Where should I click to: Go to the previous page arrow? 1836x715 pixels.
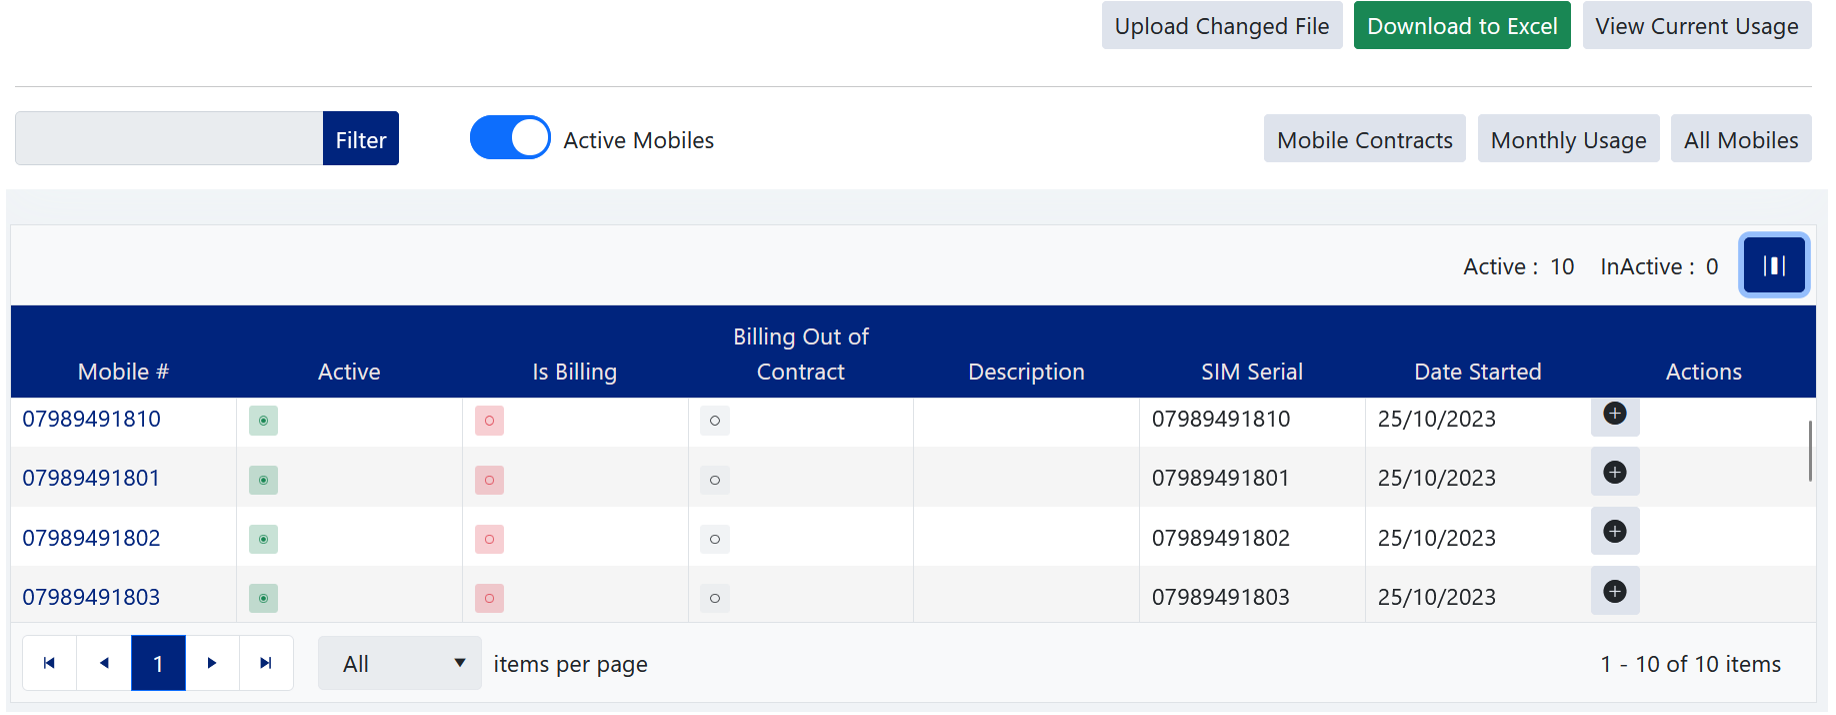[104, 663]
